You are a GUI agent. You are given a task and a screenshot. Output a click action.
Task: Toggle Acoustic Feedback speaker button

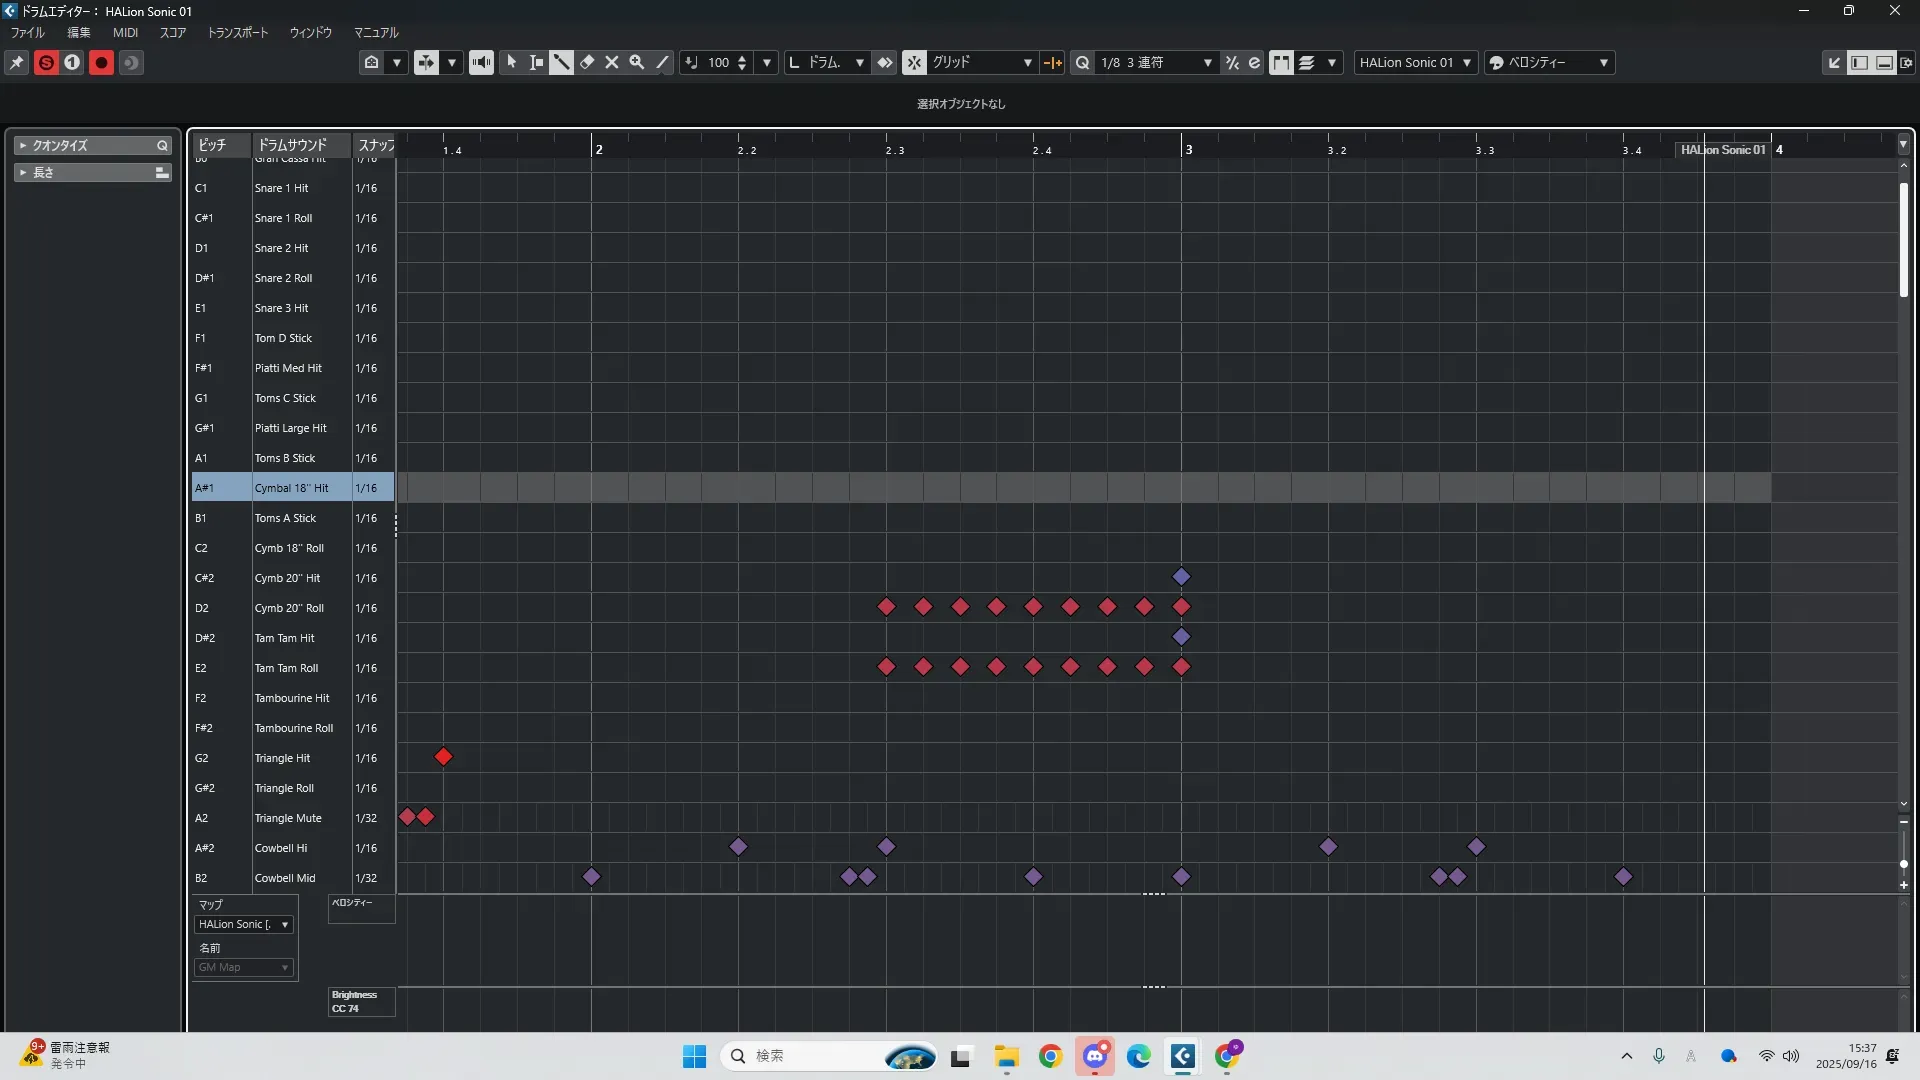coord(481,63)
